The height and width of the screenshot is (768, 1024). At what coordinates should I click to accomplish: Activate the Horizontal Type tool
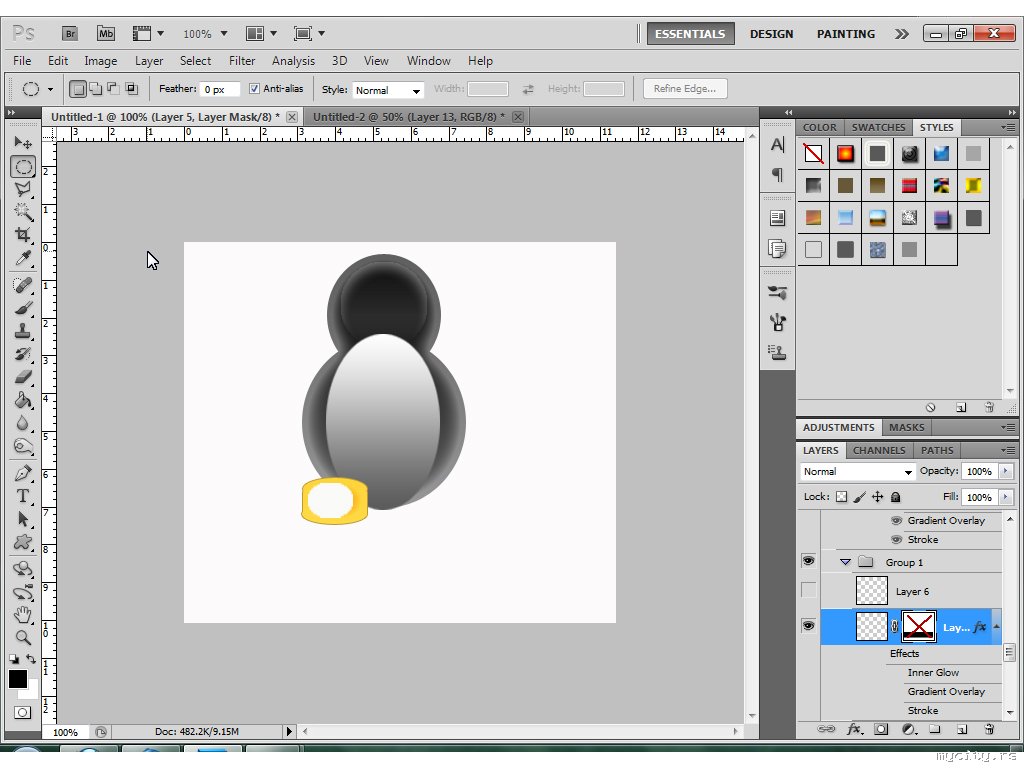pos(23,496)
